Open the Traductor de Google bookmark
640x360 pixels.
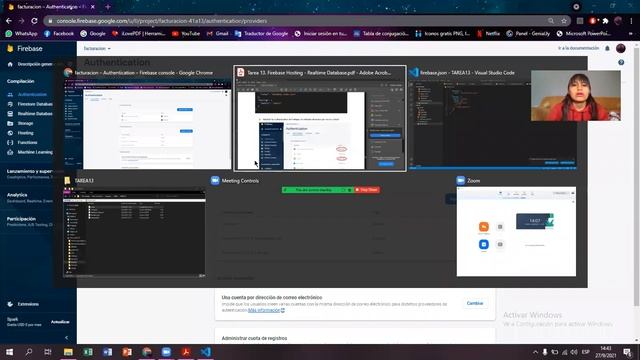tap(261, 33)
